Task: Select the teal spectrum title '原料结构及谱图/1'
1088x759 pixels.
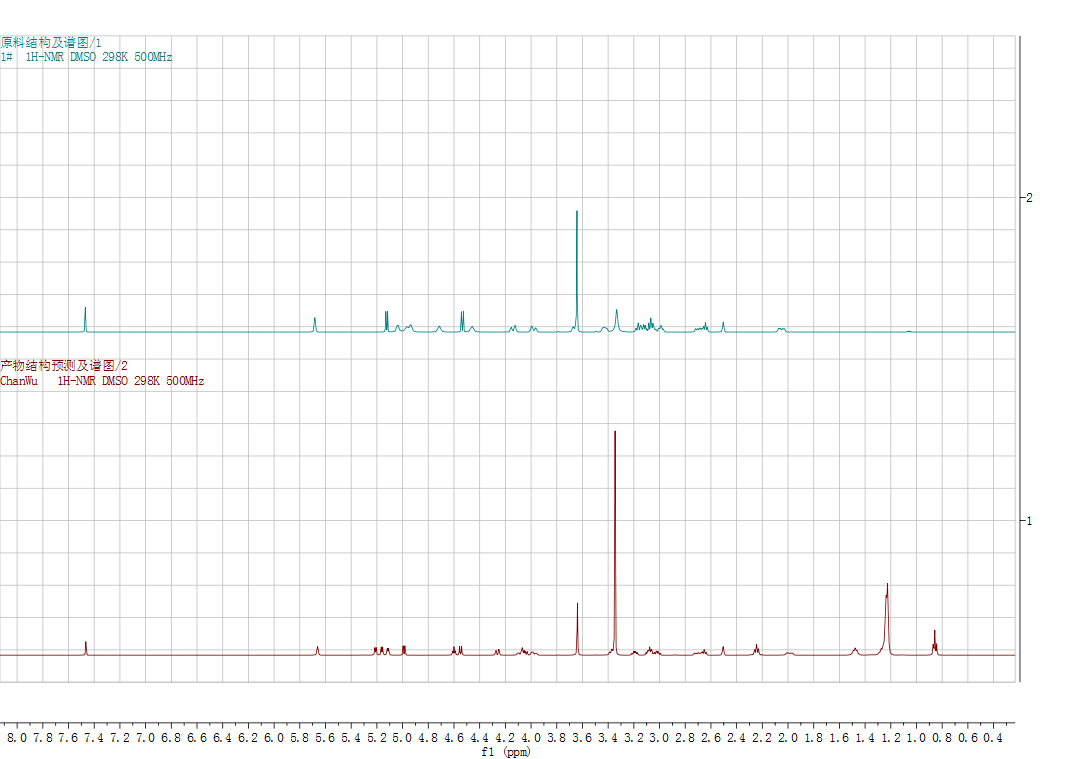Action: (51, 43)
